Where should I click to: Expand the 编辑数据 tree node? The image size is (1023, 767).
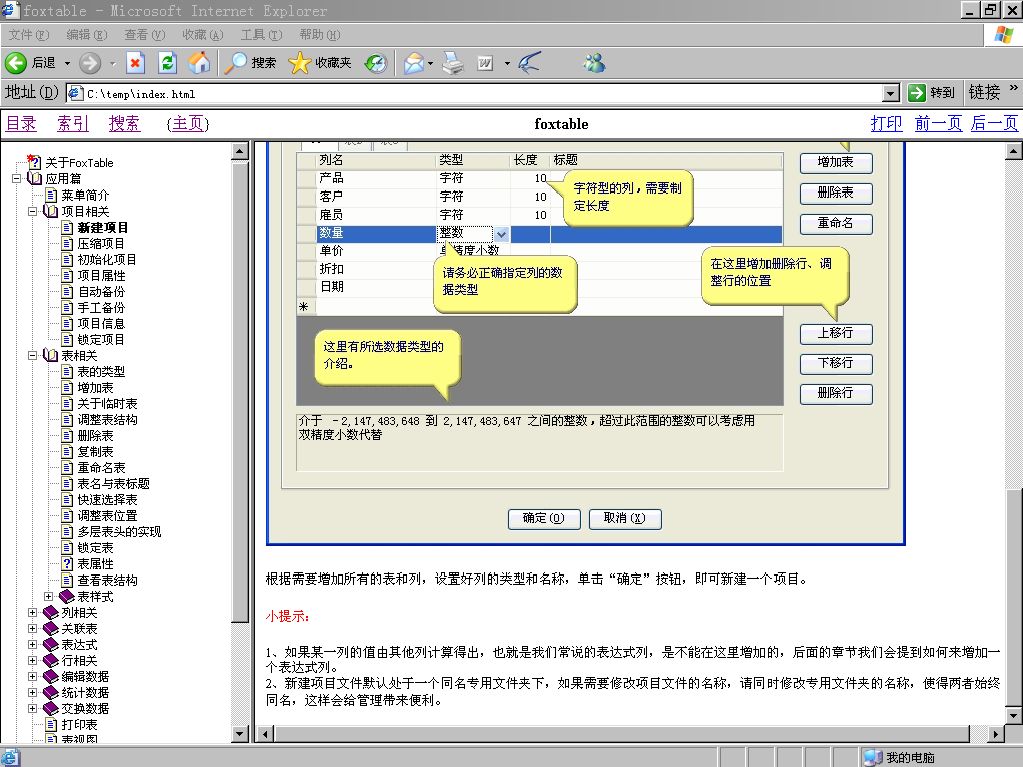[x=33, y=676]
